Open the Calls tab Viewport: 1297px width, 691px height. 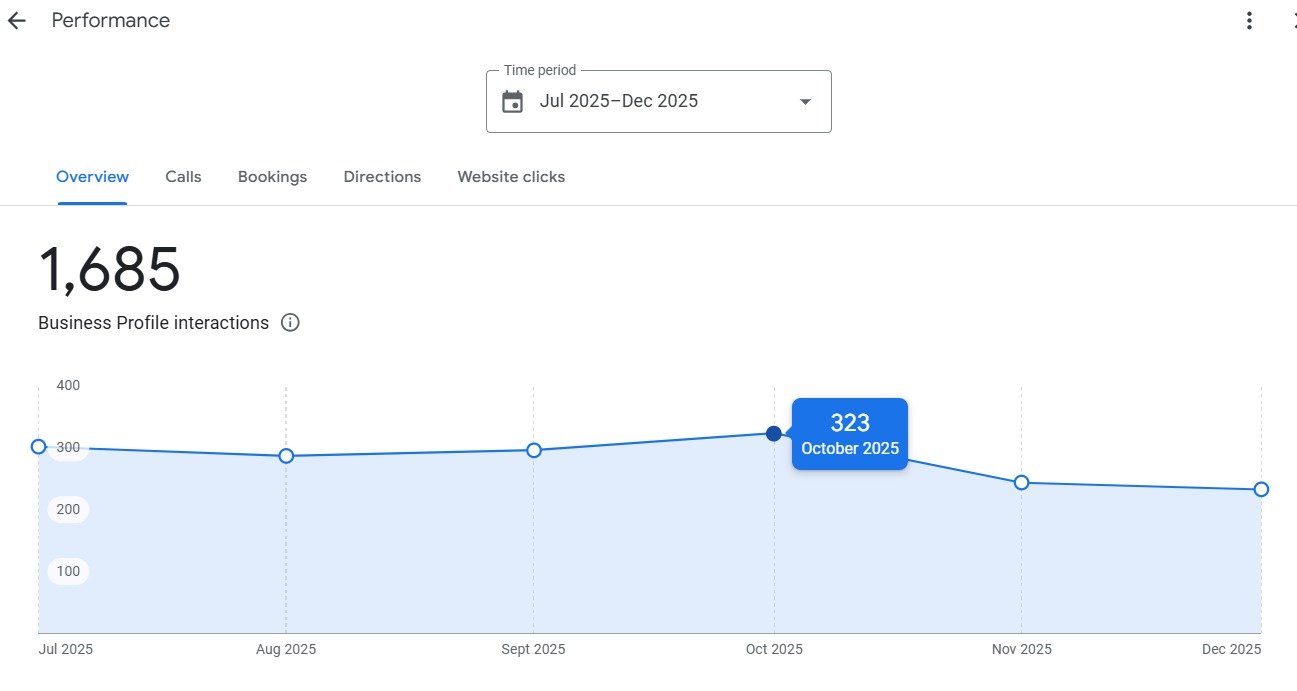coord(183,177)
